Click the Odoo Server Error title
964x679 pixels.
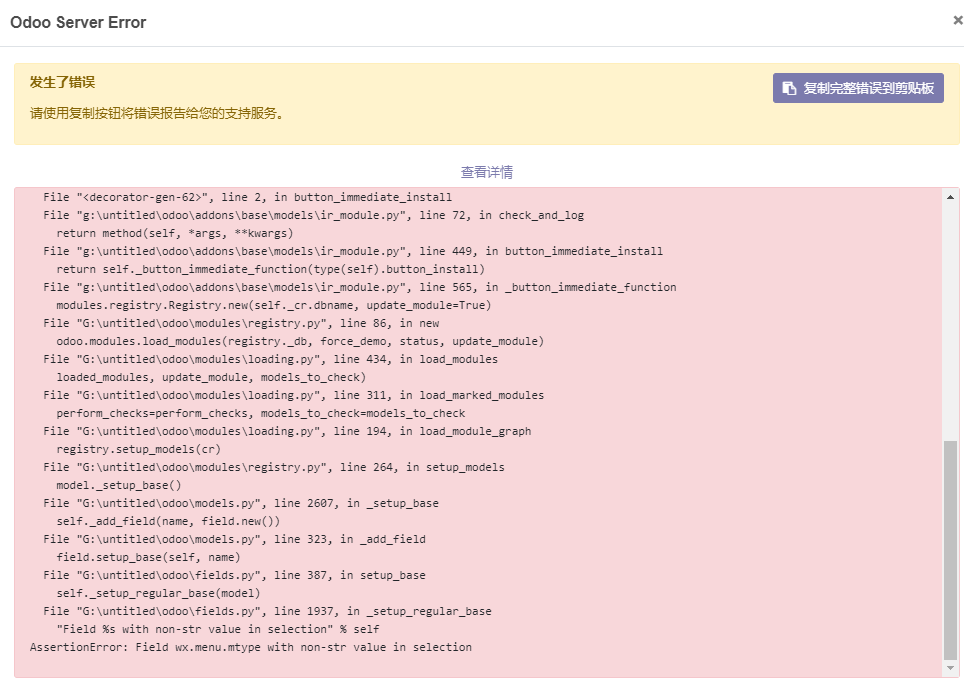(x=78, y=22)
